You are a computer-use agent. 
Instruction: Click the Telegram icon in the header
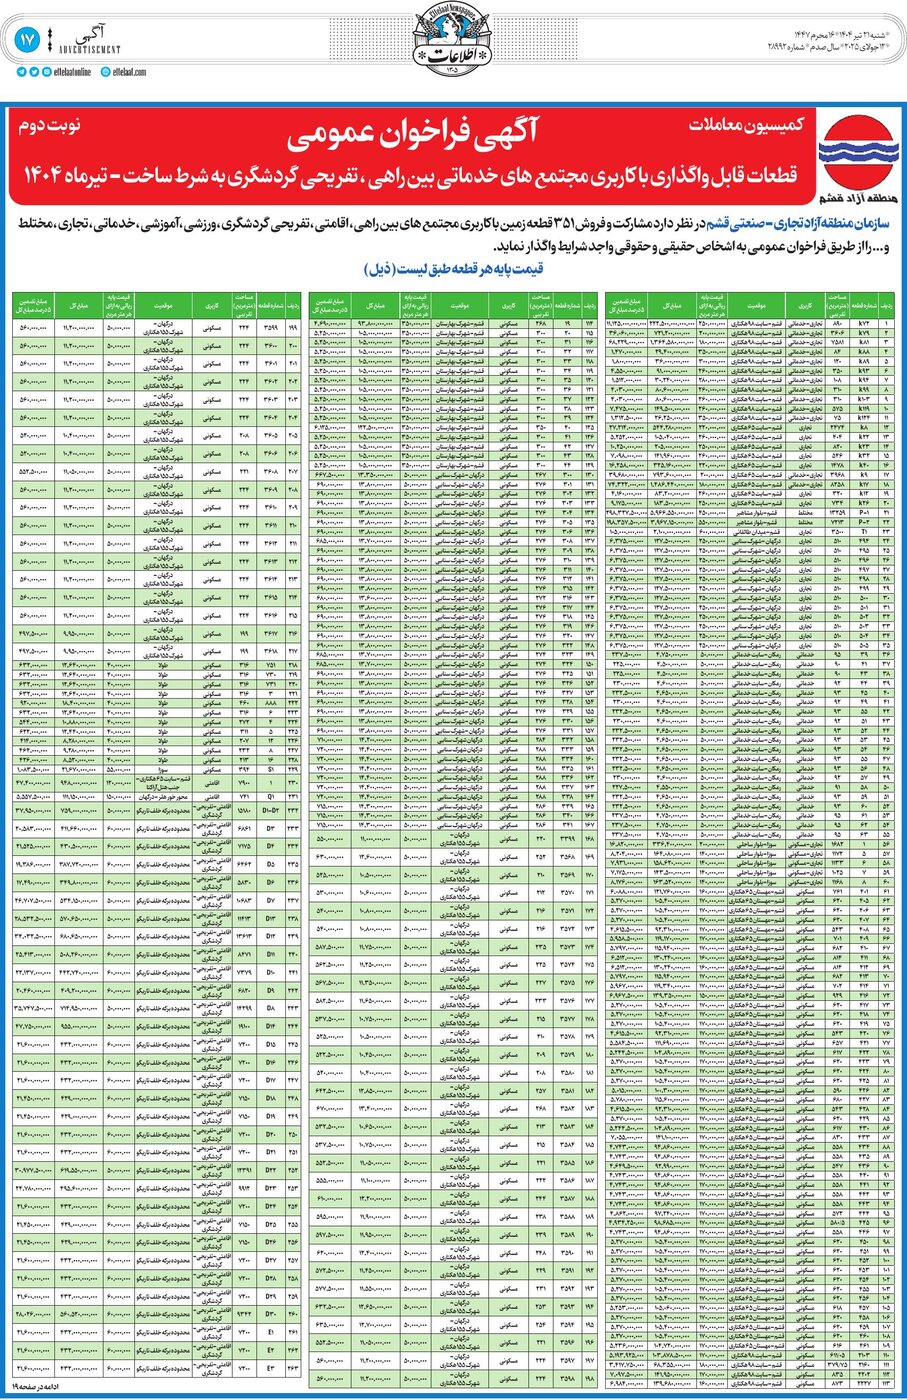pos(21,72)
